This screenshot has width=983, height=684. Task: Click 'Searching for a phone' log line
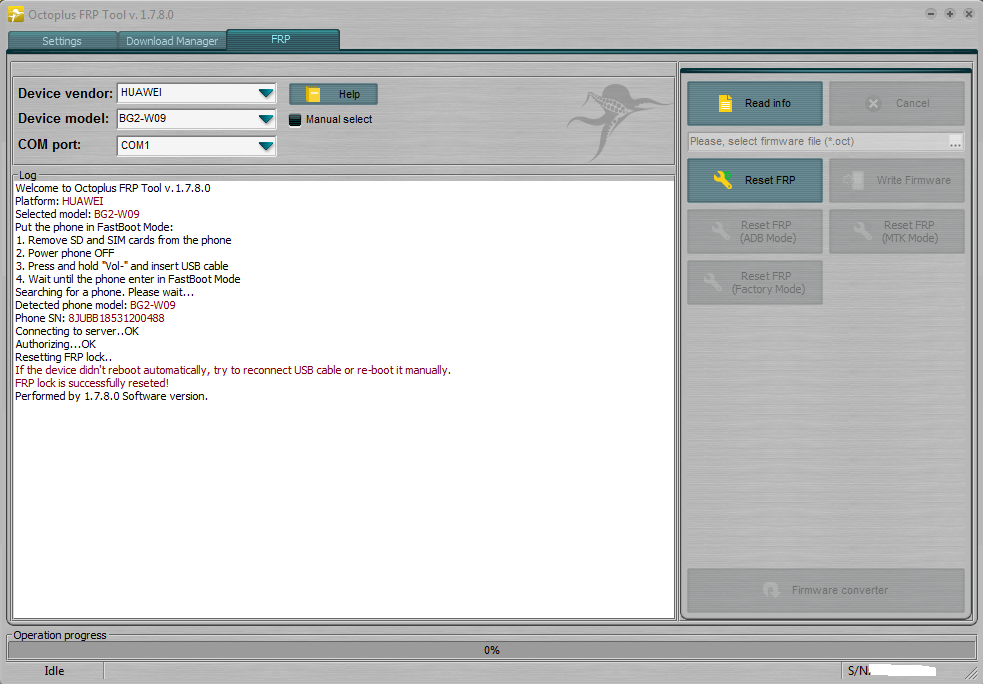(x=105, y=292)
